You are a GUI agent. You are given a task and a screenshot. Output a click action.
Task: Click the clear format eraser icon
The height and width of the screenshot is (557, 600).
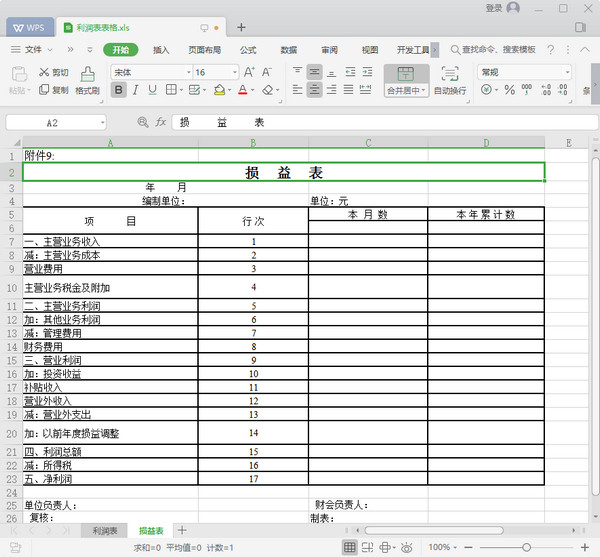pos(267,90)
